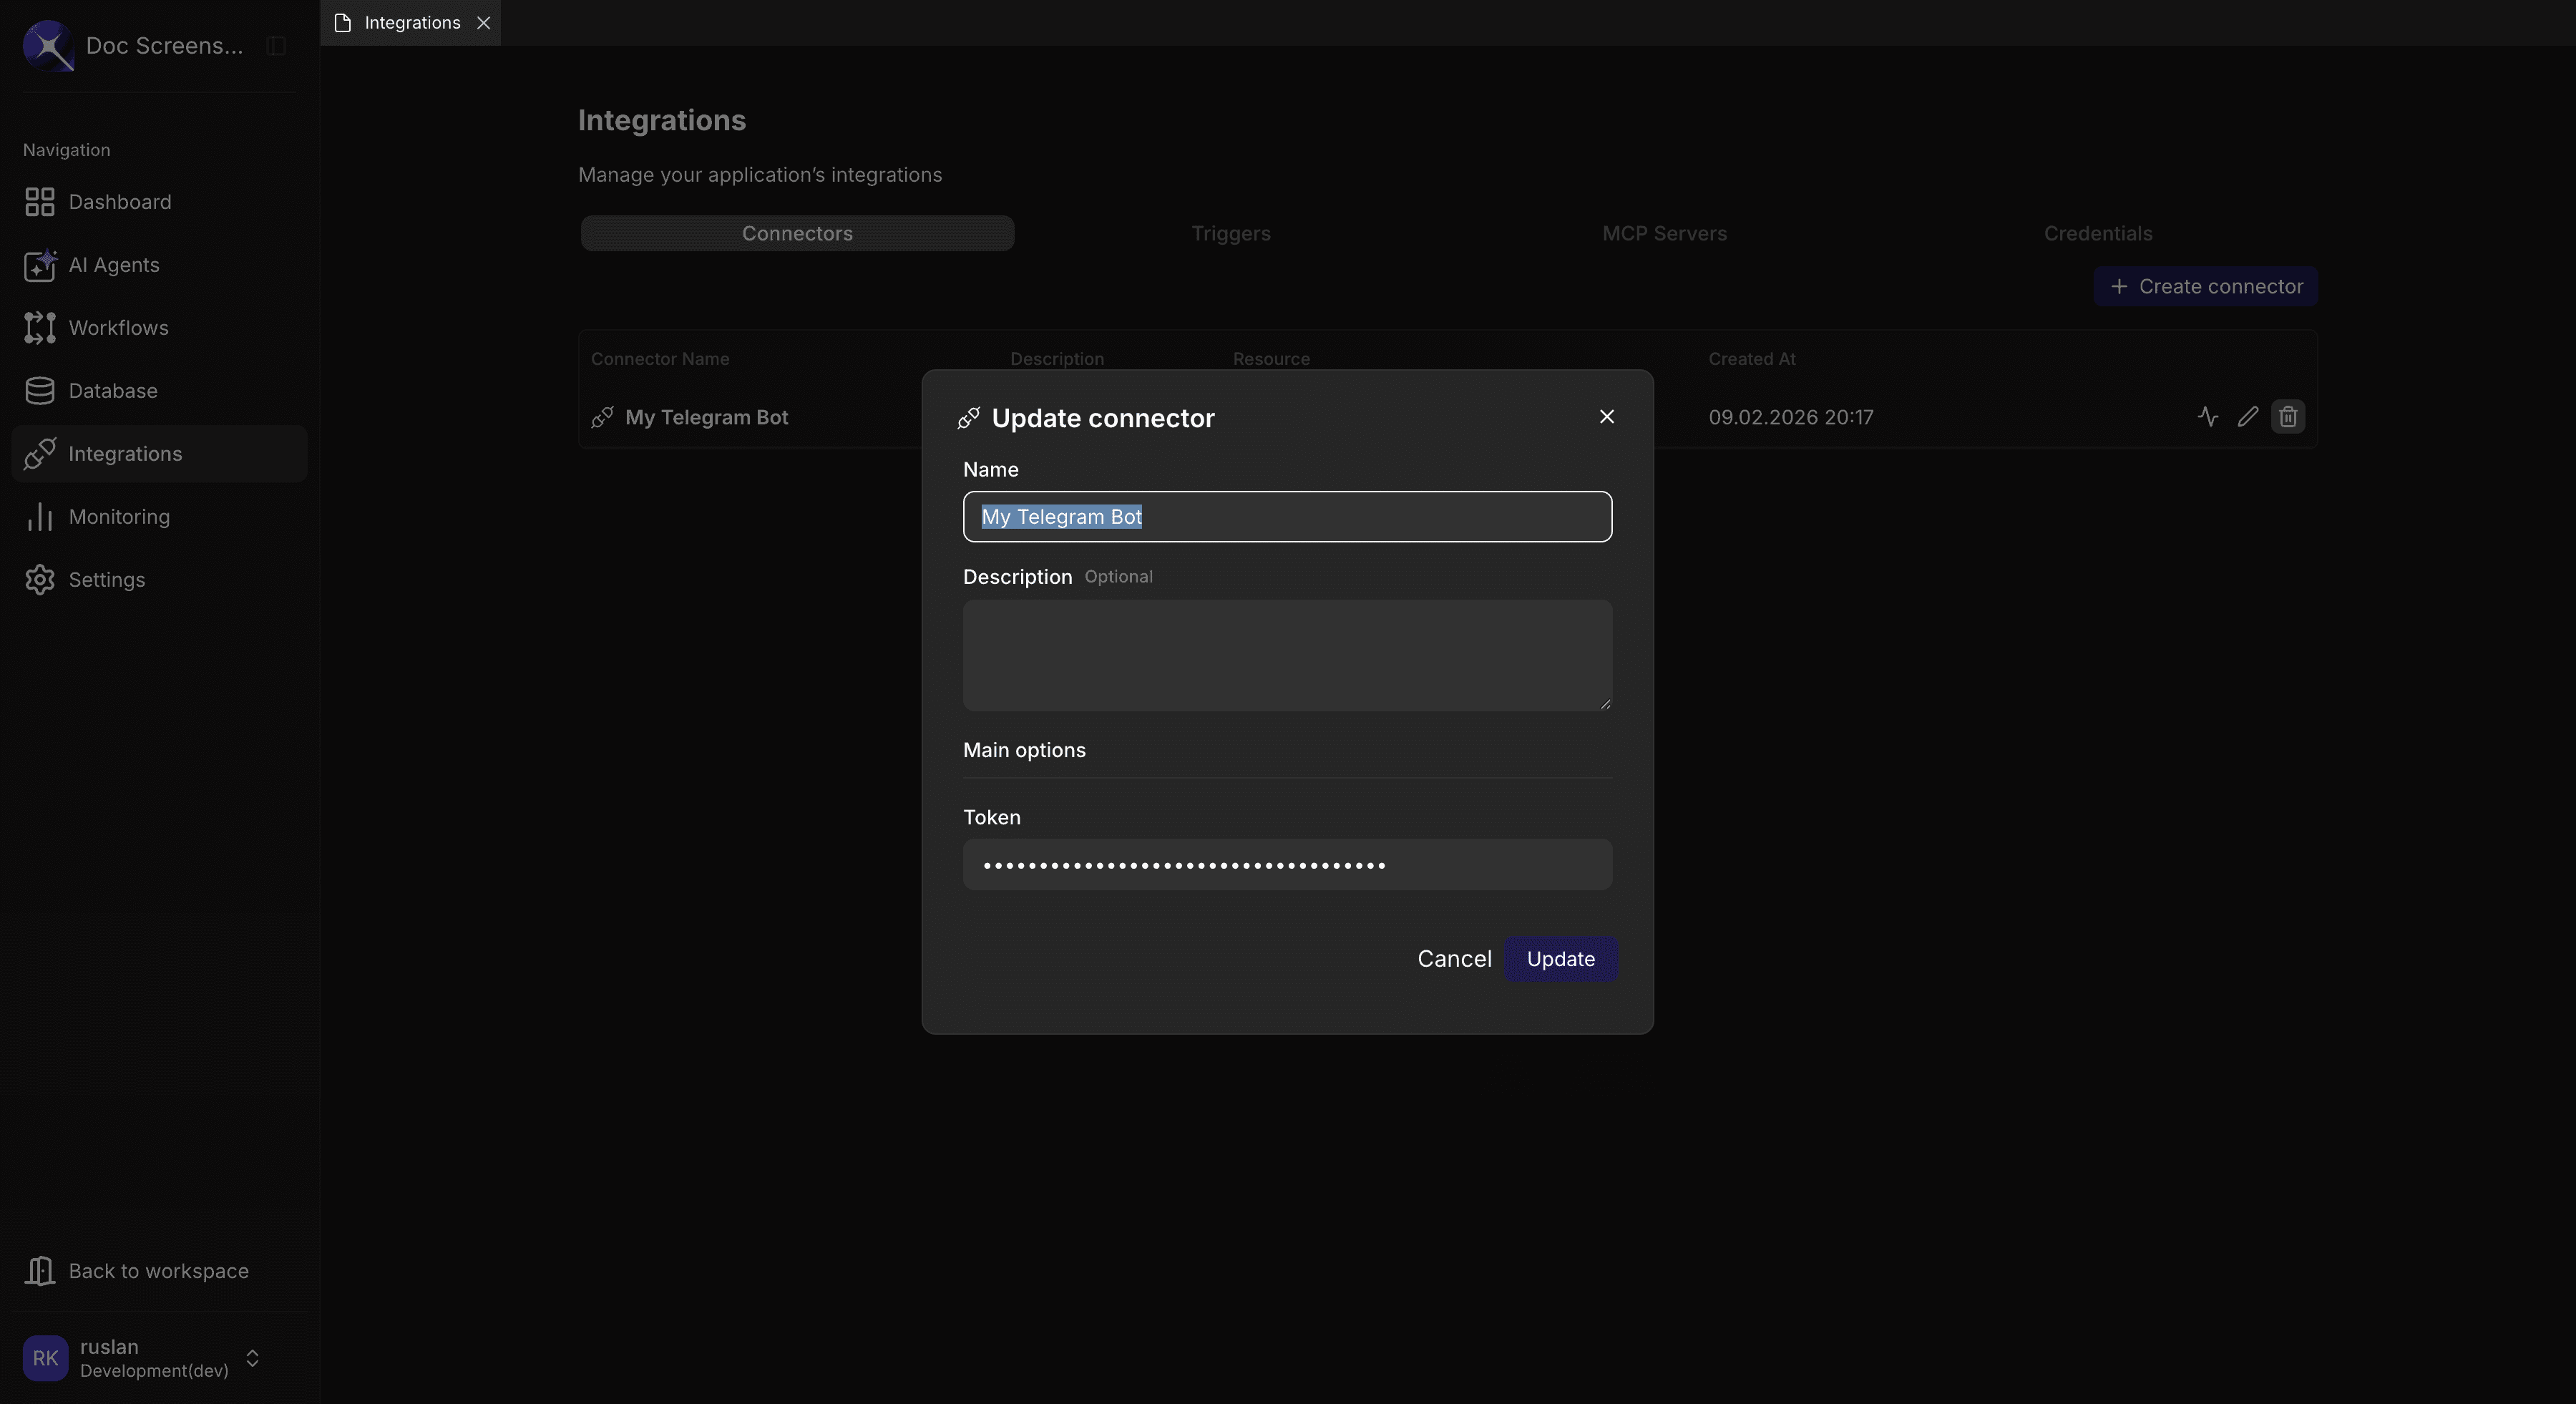The image size is (2576, 1404).
Task: Focus the connector Name input field
Action: coord(1286,517)
